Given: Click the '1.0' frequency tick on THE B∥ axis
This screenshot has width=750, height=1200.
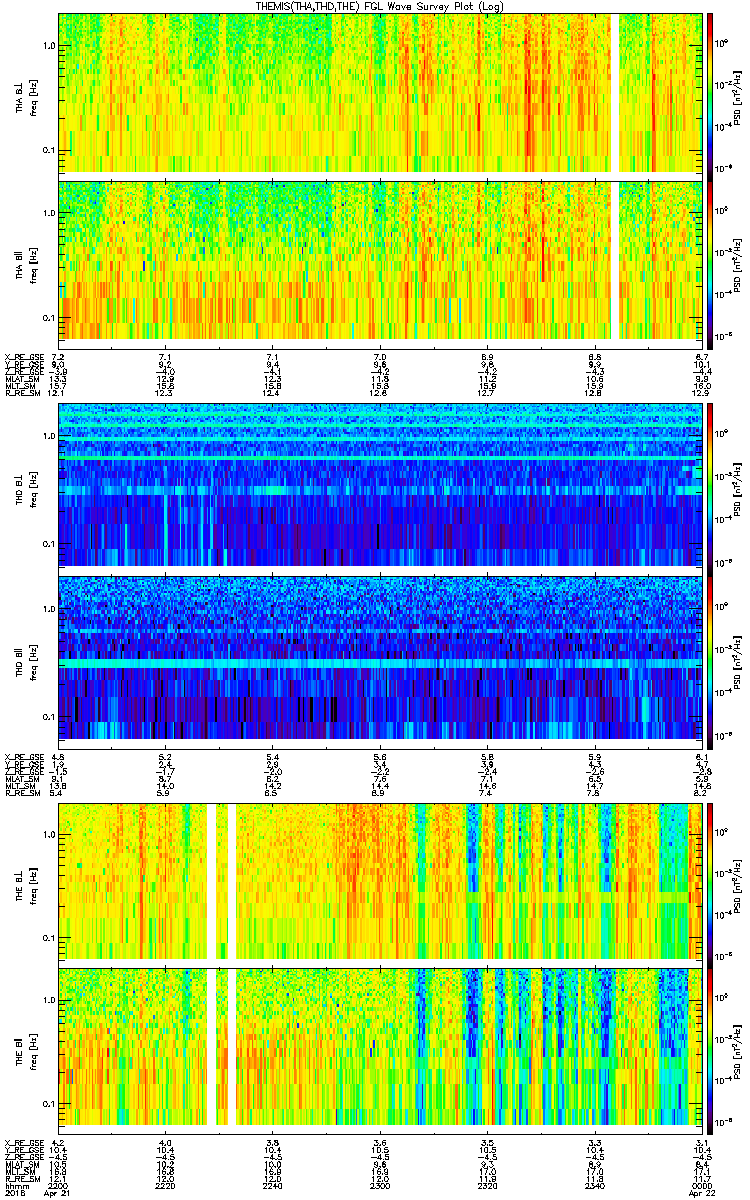Looking at the screenshot, I should (x=47, y=999).
